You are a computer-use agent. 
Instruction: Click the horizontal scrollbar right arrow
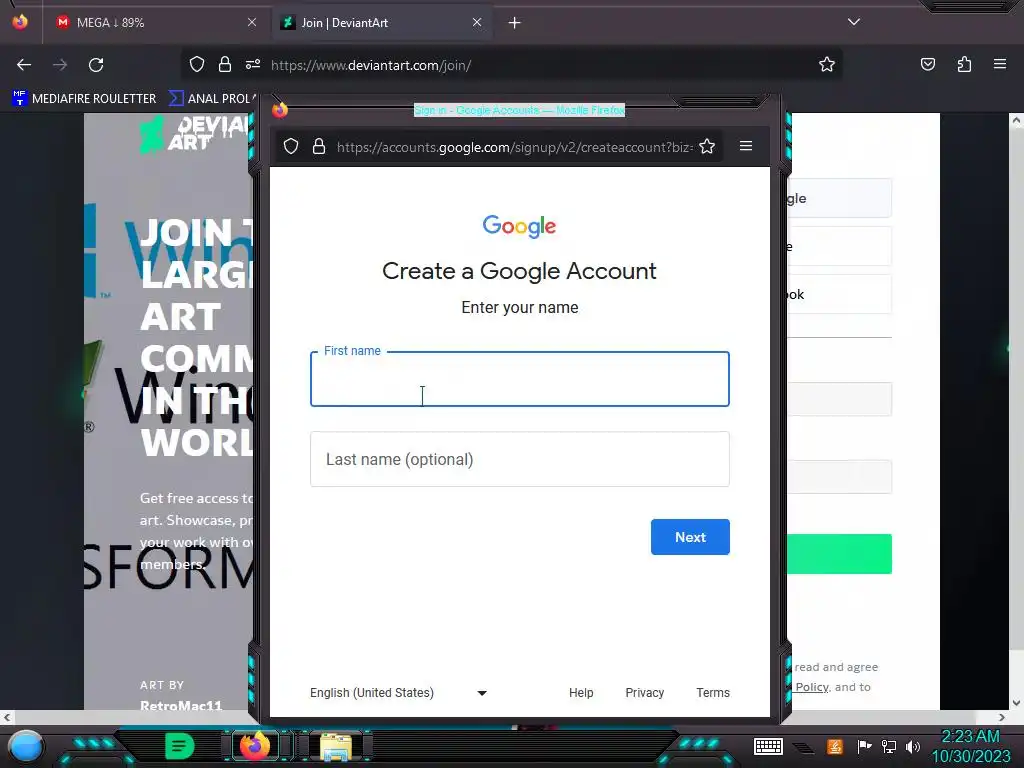pyautogui.click(x=1002, y=718)
